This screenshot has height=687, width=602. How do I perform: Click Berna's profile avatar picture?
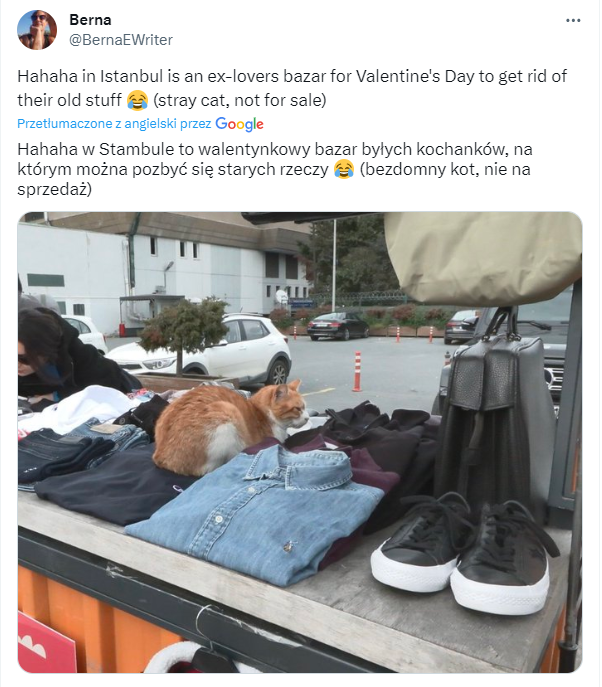pyautogui.click(x=37, y=30)
